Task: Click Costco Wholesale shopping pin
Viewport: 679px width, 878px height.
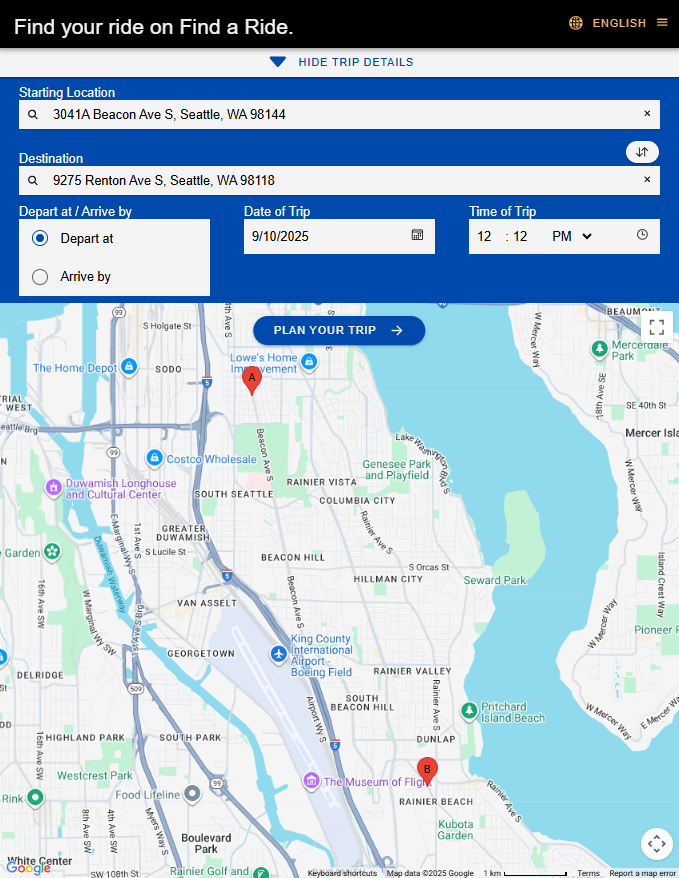Action: [x=154, y=458]
